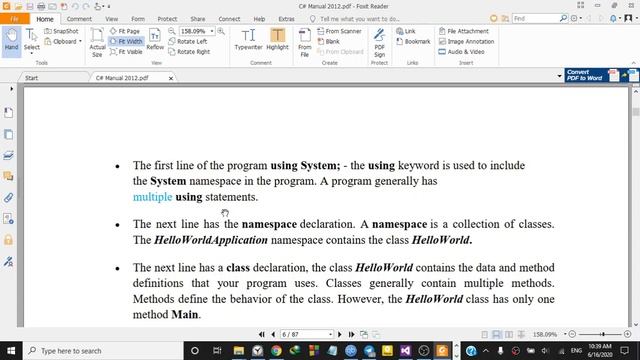
Task: Open the Comments side panel
Action: [x=8, y=176]
